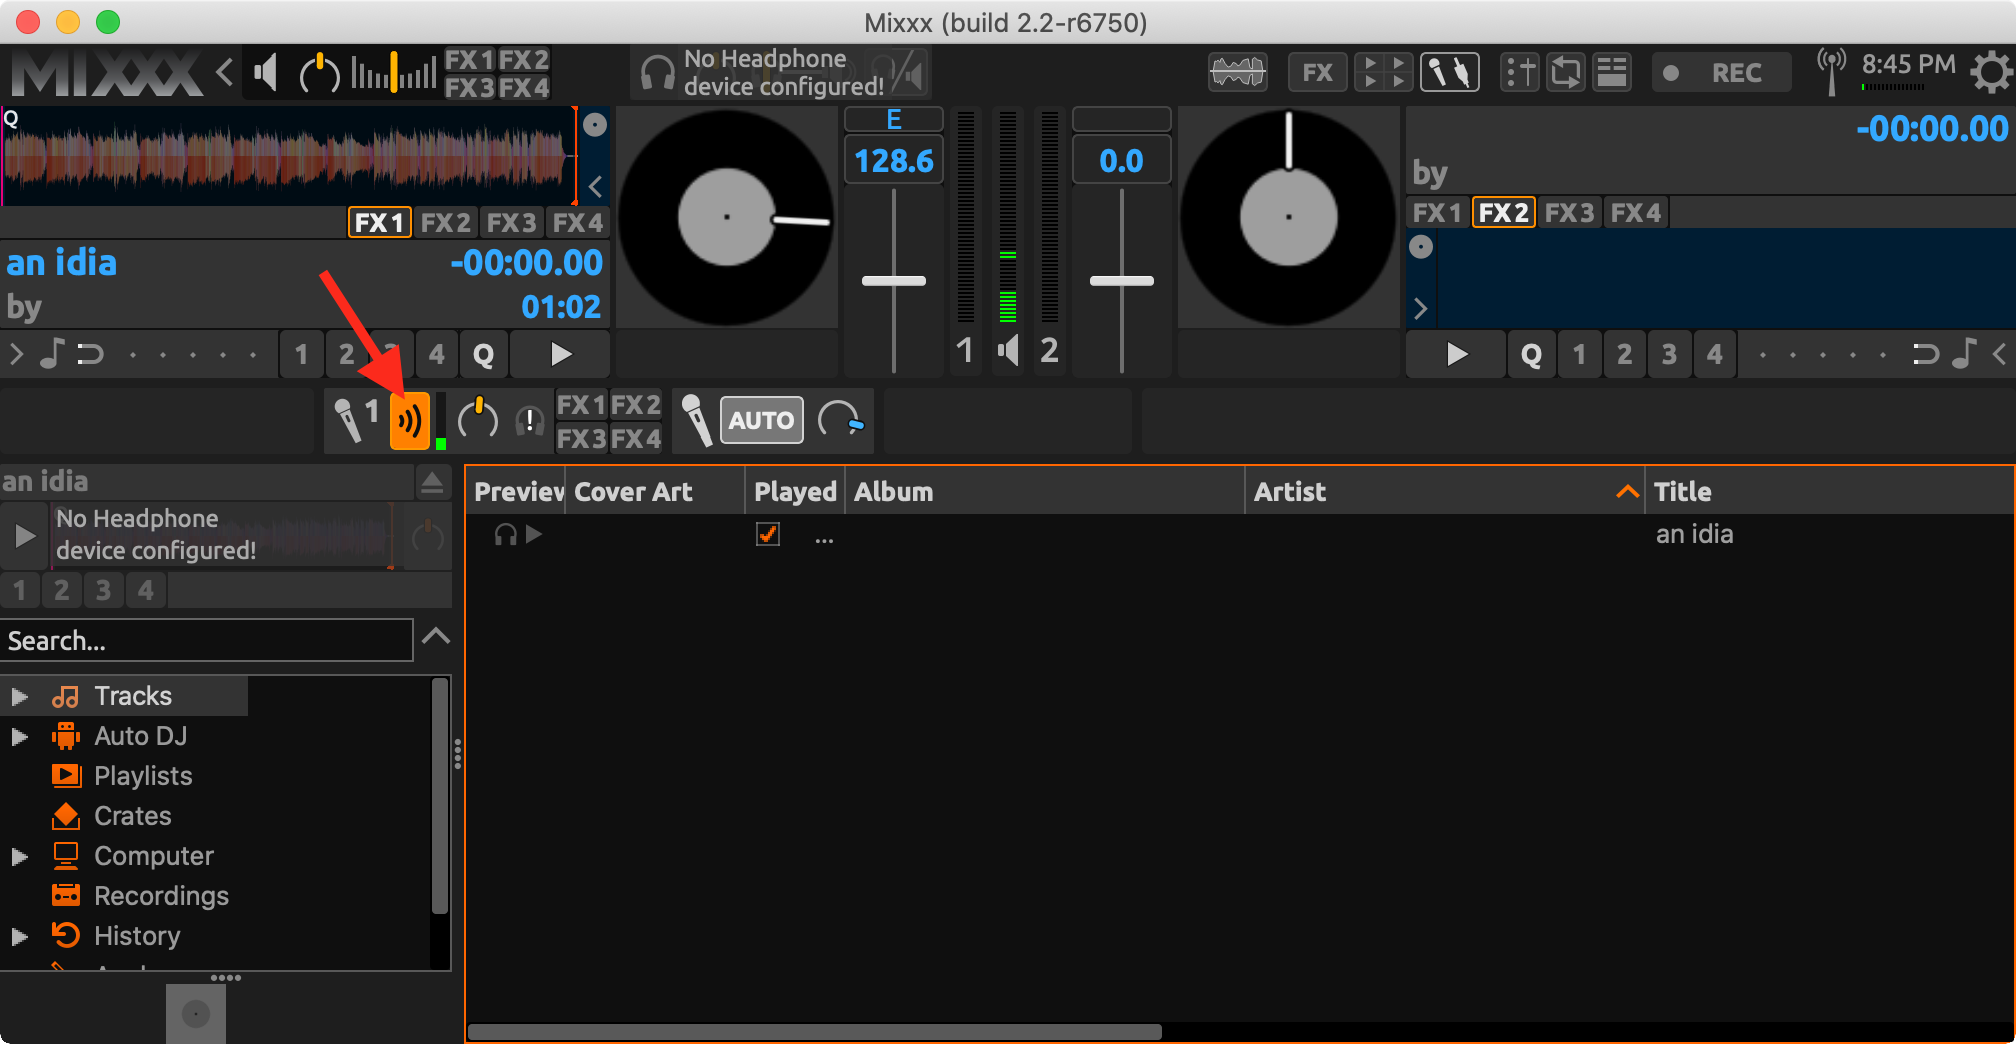Play deck 1 track
The image size is (2016, 1044).
(x=561, y=354)
